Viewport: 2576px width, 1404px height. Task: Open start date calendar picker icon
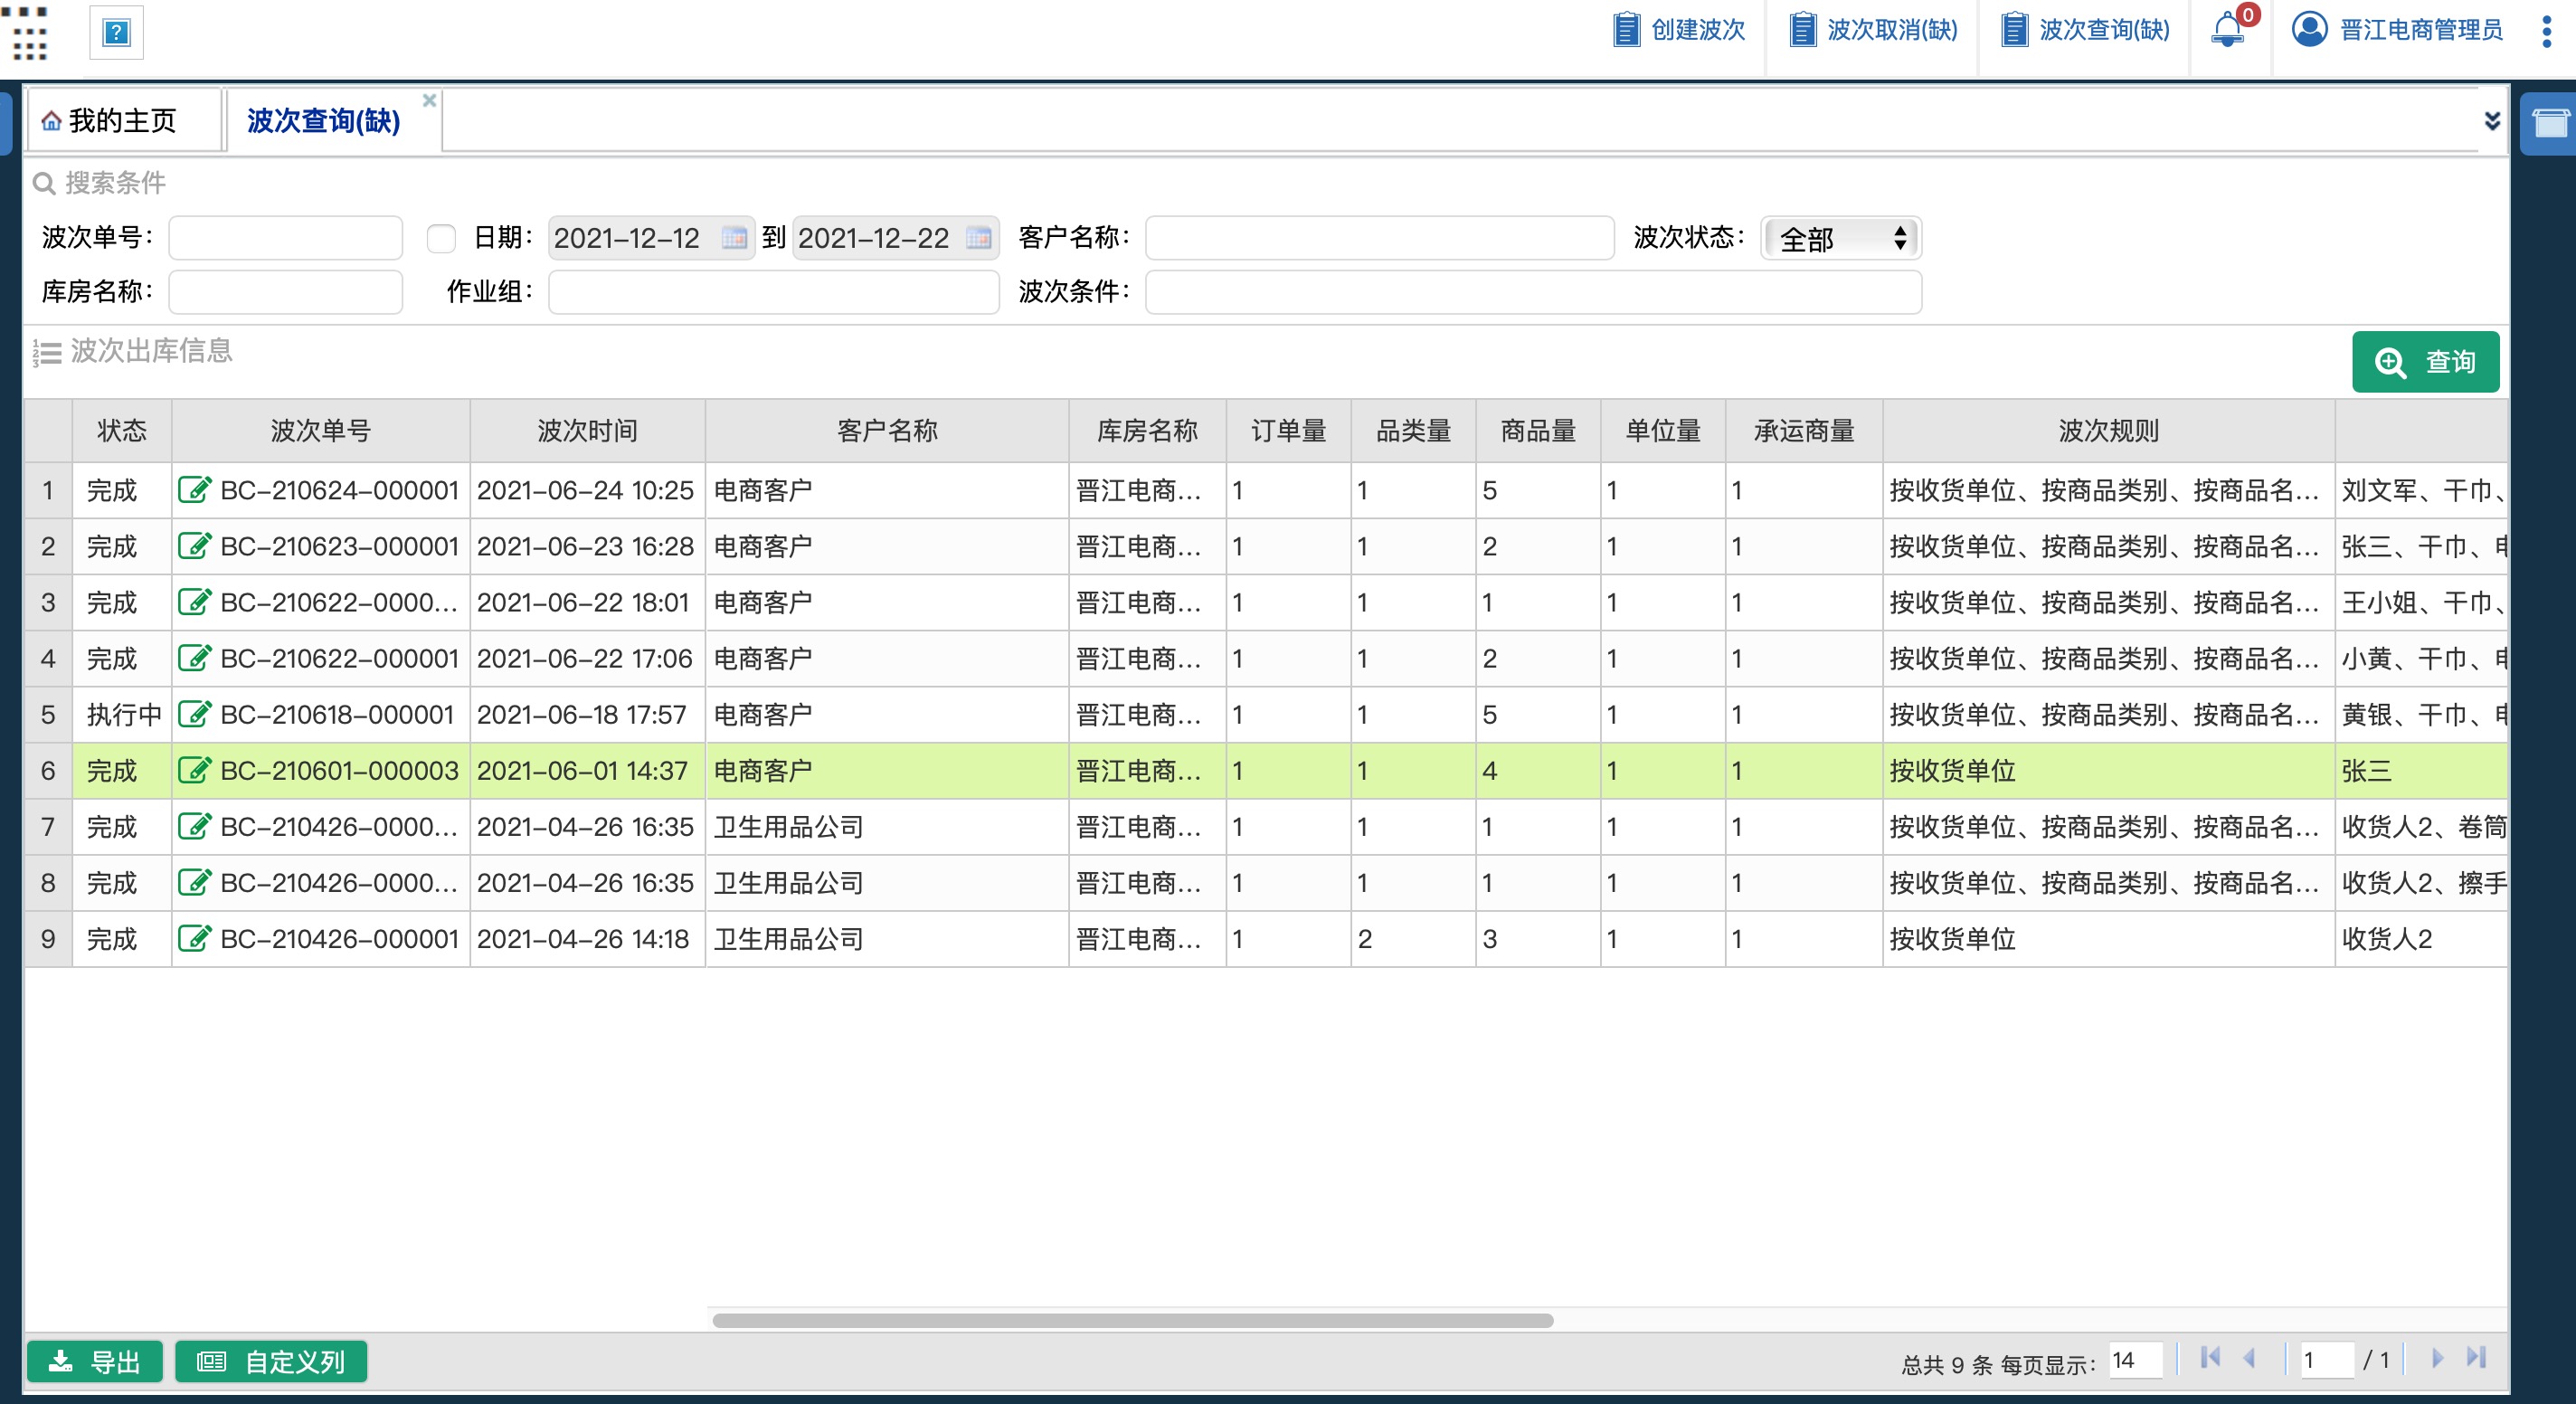[x=734, y=238]
